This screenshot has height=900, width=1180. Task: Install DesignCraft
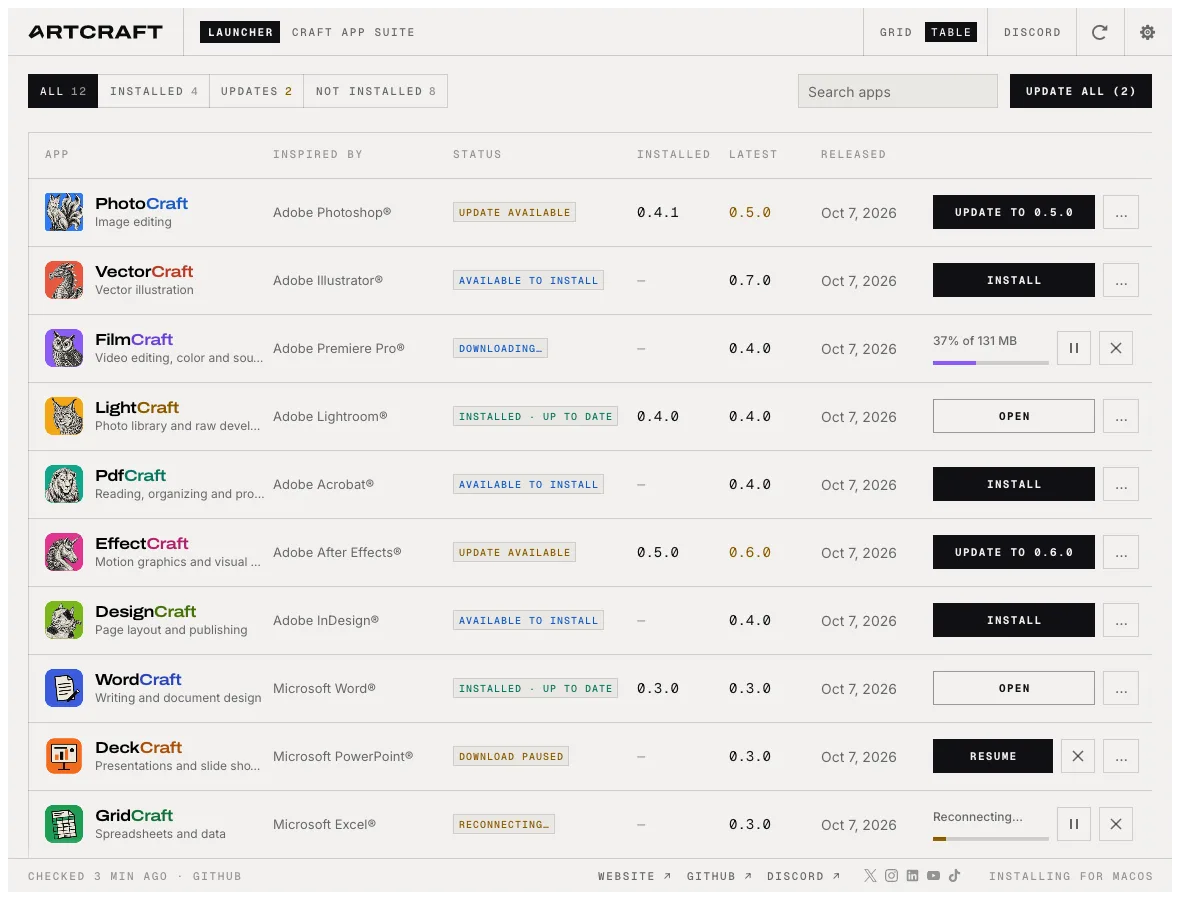click(x=1014, y=620)
